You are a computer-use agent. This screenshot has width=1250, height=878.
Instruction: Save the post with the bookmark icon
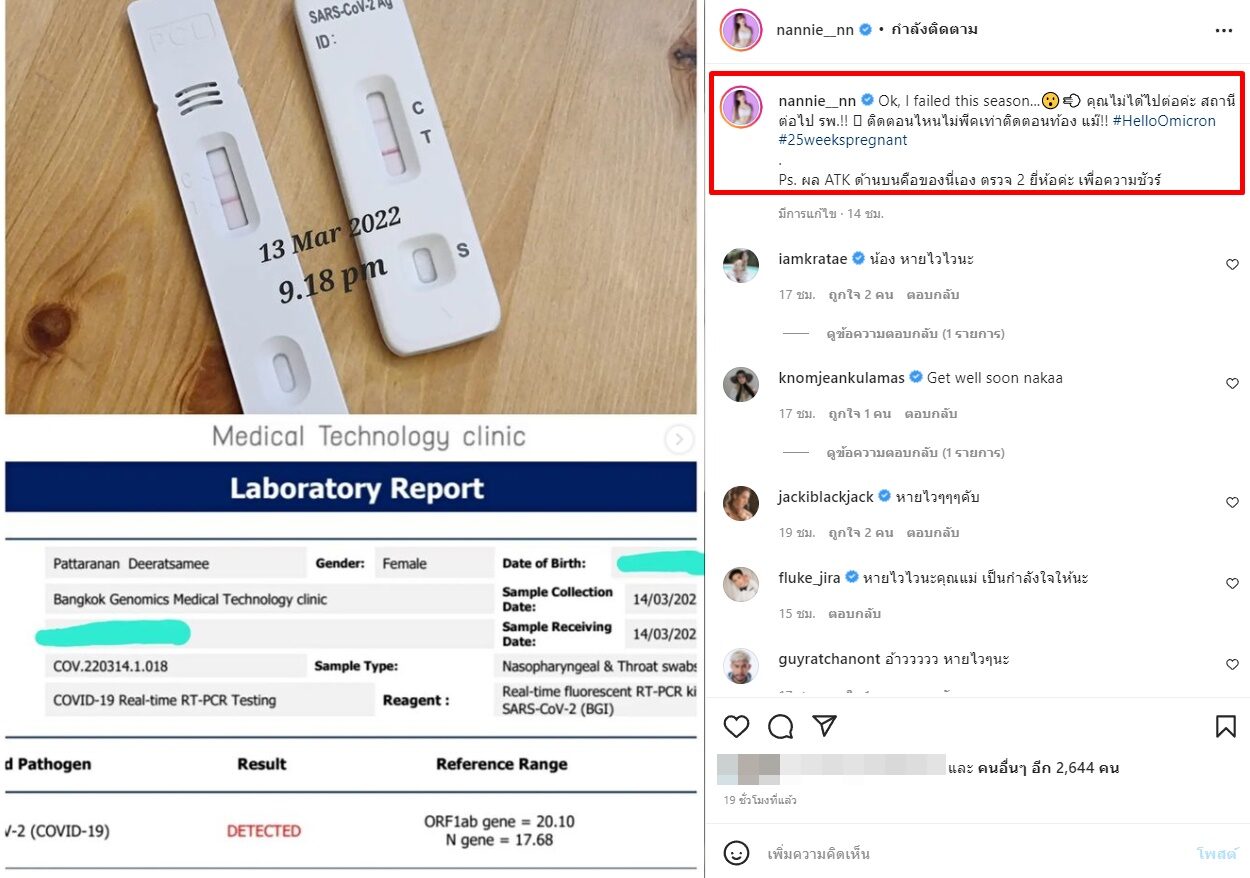click(x=1226, y=726)
